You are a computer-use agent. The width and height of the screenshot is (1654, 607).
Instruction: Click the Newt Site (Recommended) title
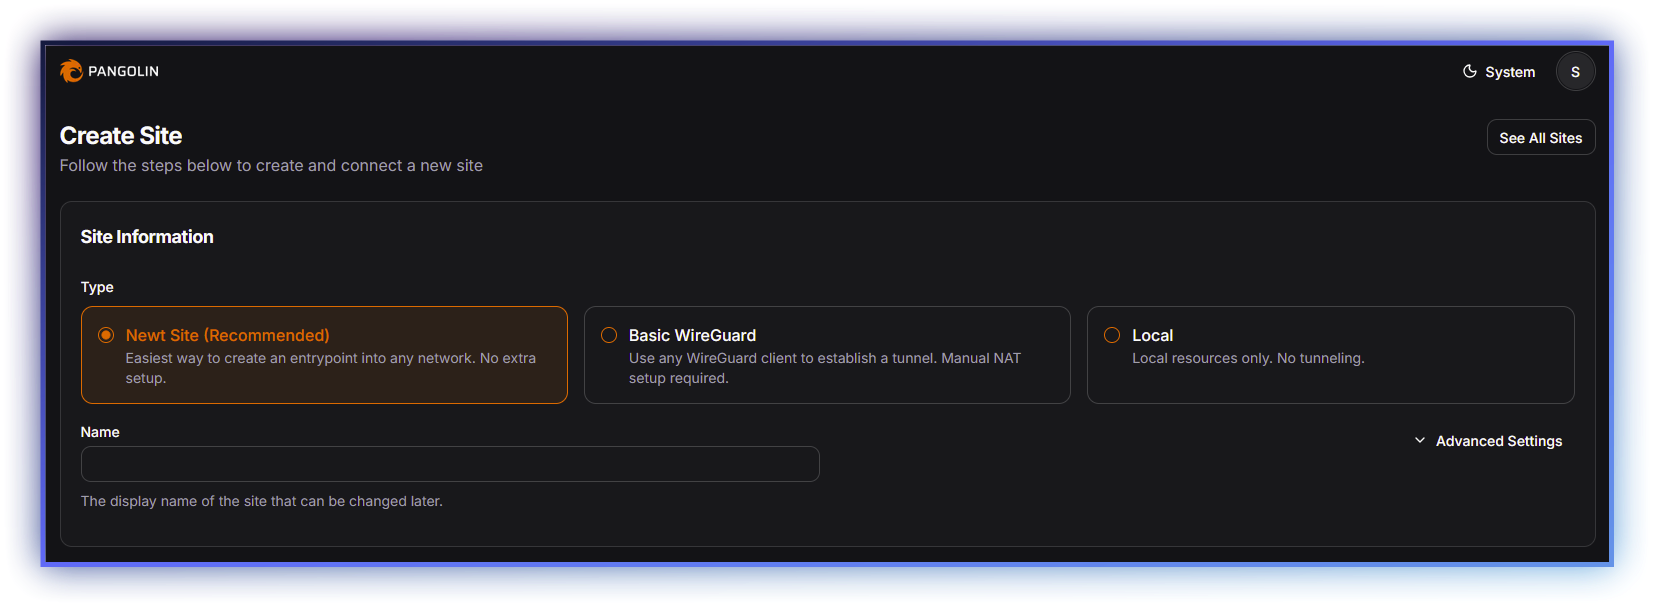point(227,335)
